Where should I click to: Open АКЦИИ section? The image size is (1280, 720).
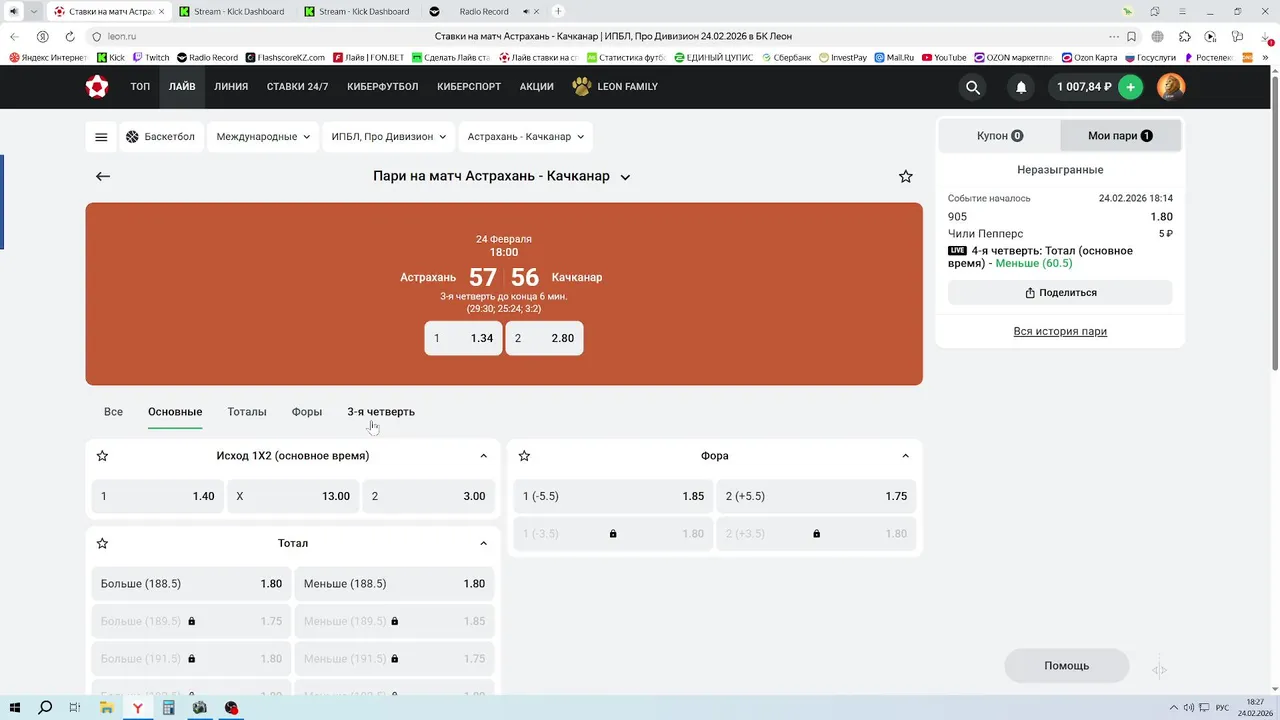tap(537, 87)
